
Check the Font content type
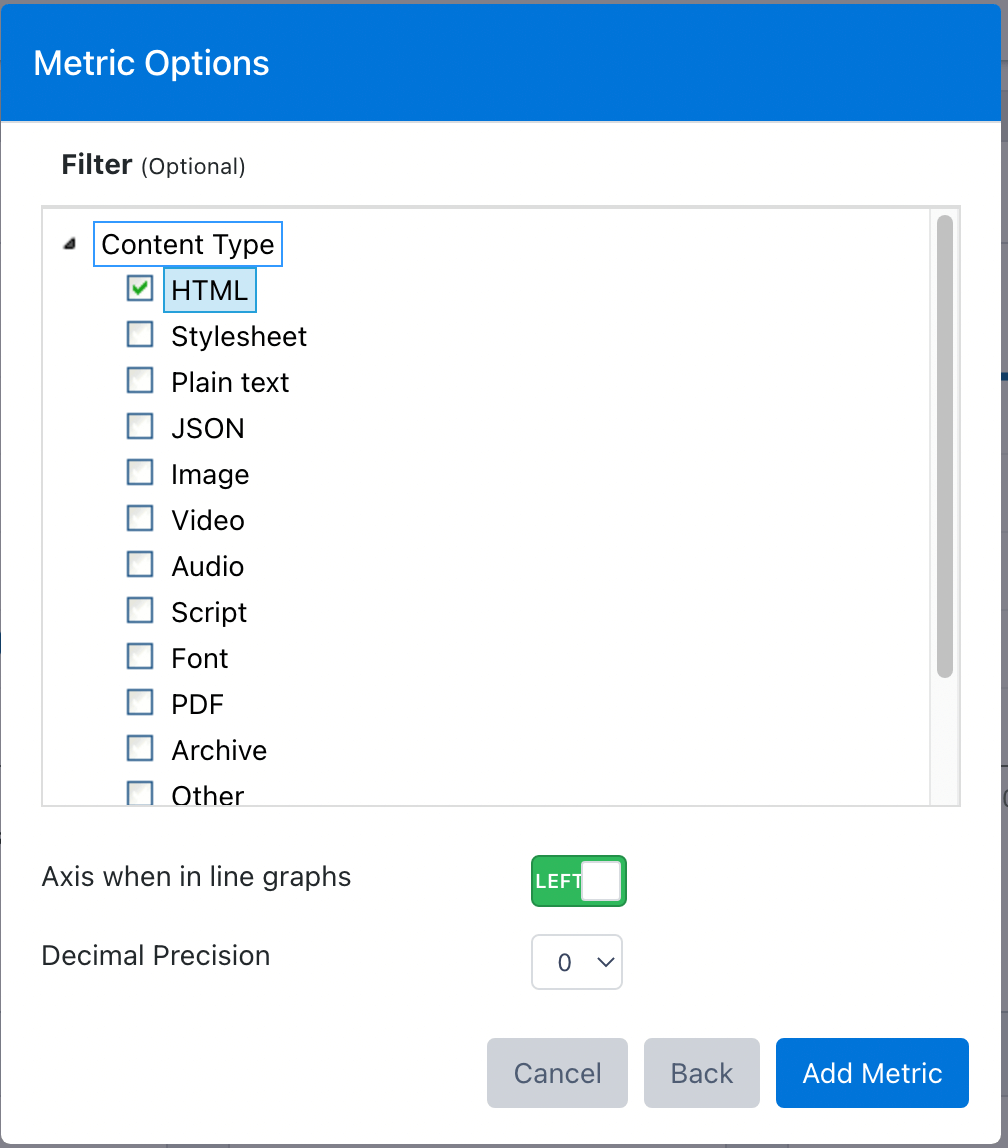(140, 657)
